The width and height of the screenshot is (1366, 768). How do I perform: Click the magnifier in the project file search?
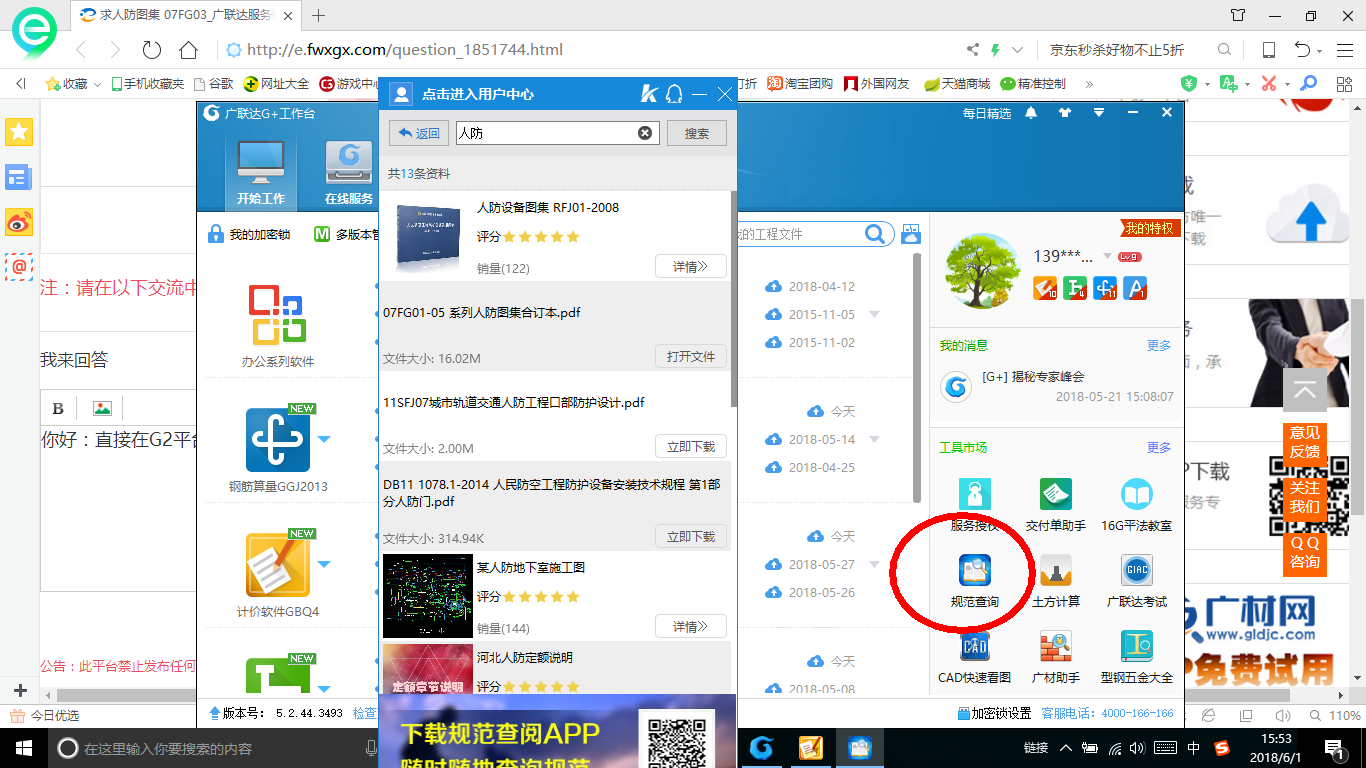[875, 234]
